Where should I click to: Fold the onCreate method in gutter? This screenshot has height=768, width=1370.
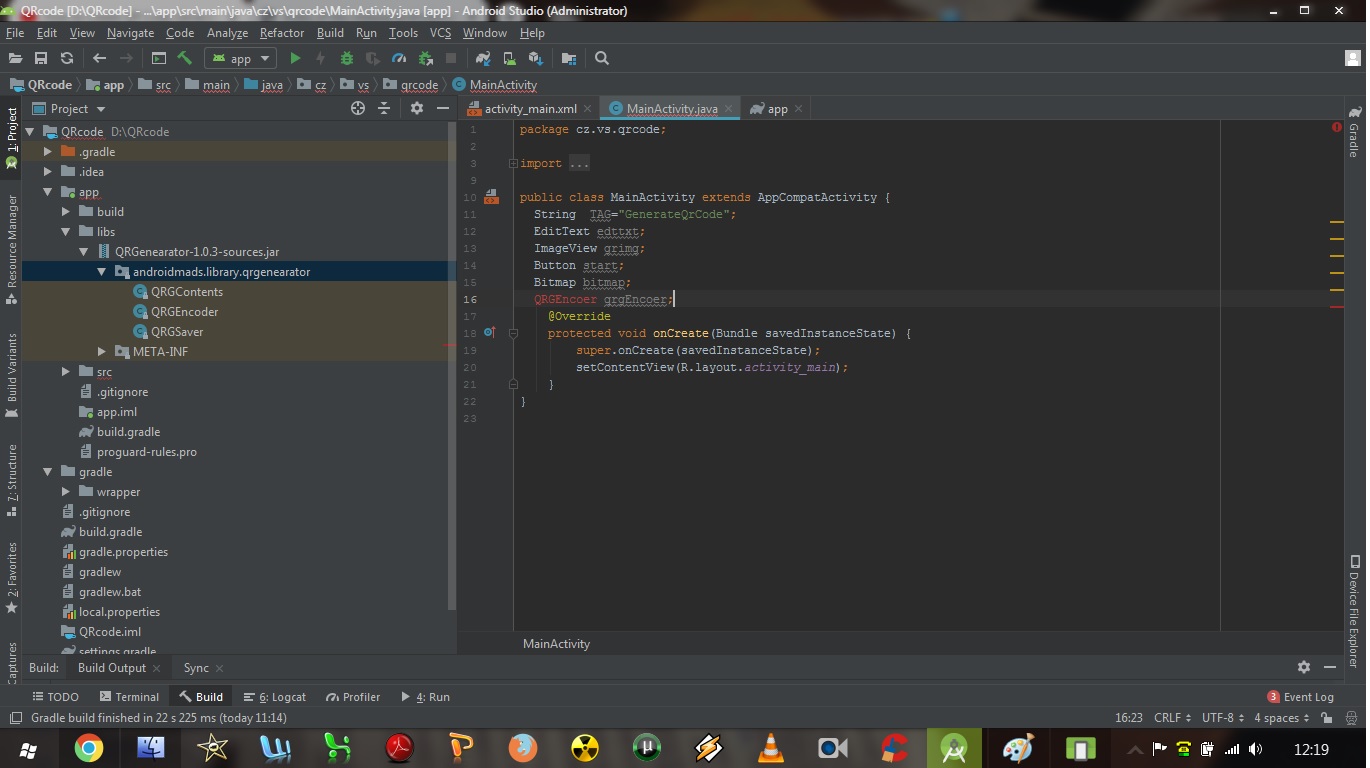click(513, 334)
